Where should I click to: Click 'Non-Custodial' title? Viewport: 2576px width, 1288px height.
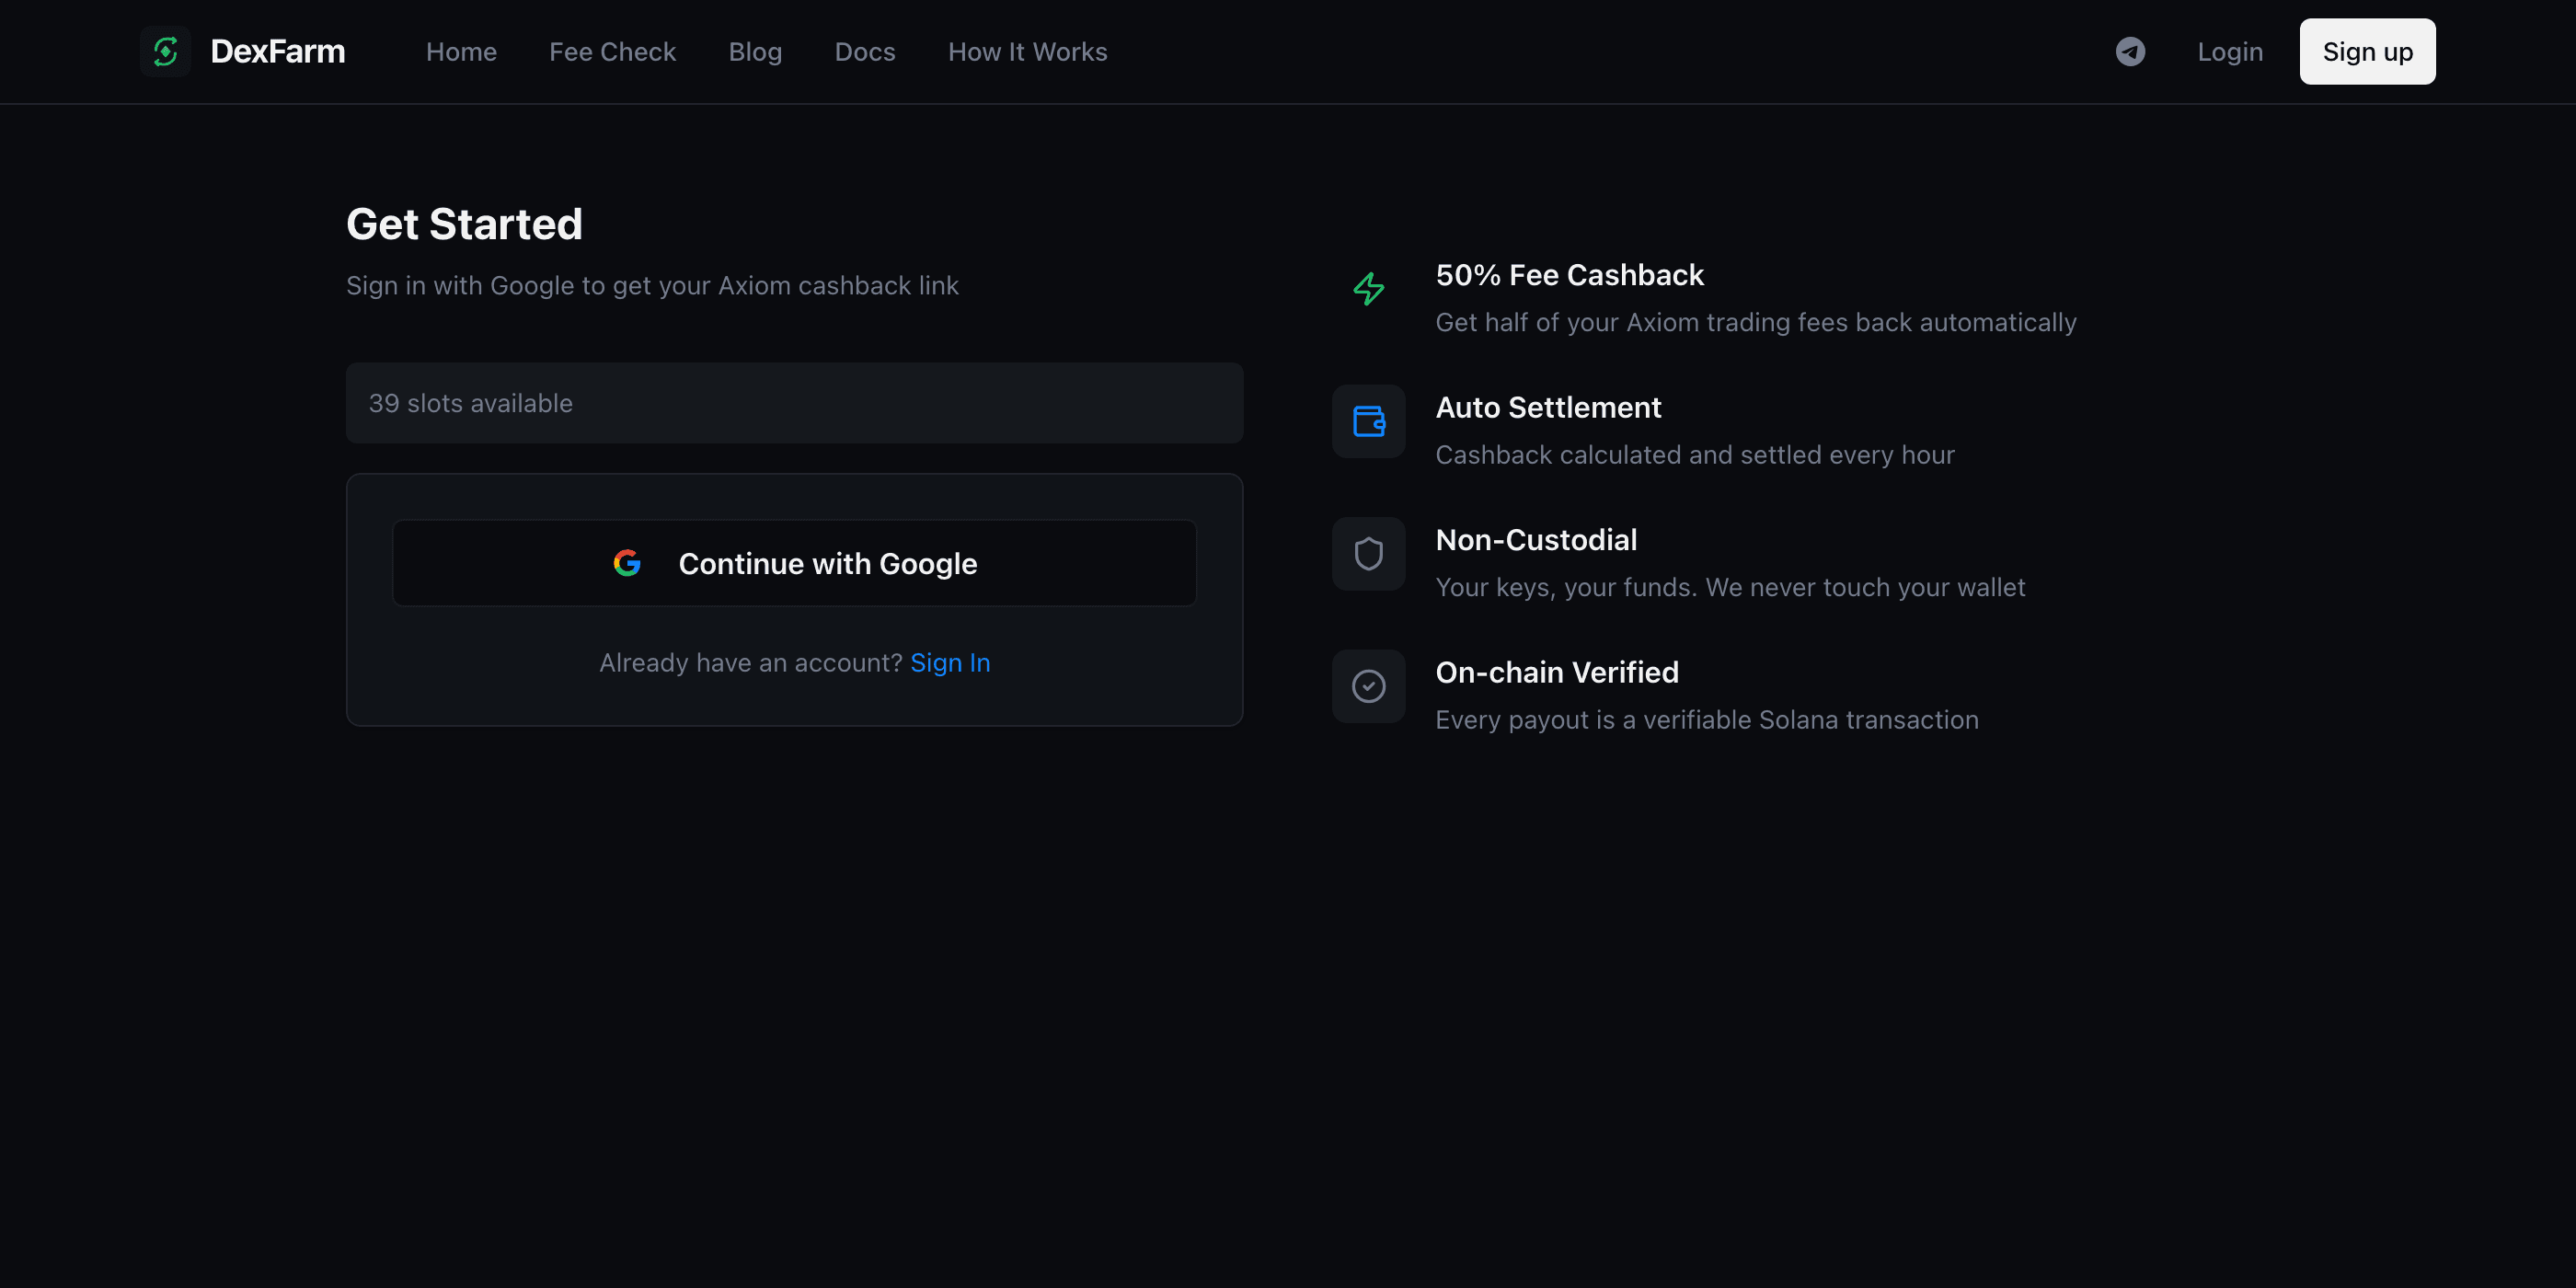1536,540
